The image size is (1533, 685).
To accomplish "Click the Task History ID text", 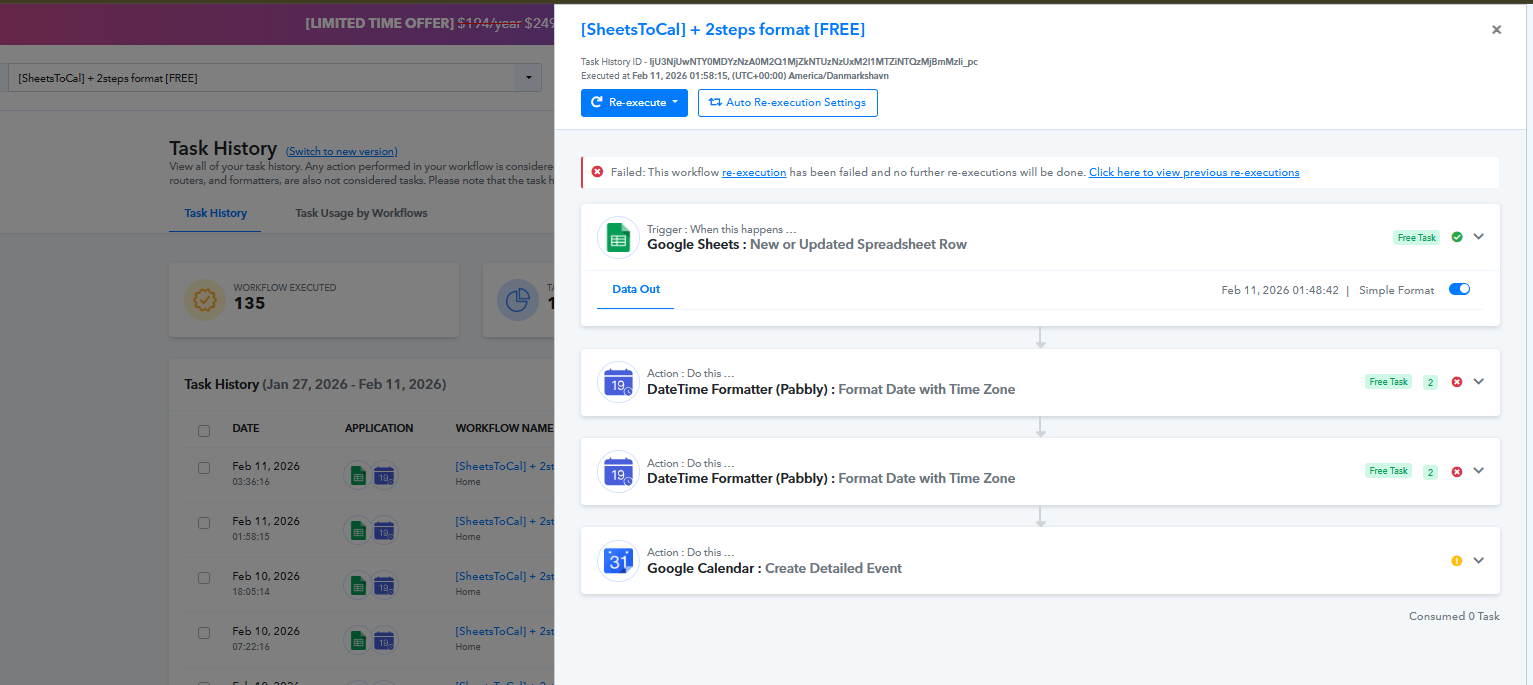I will coord(779,61).
